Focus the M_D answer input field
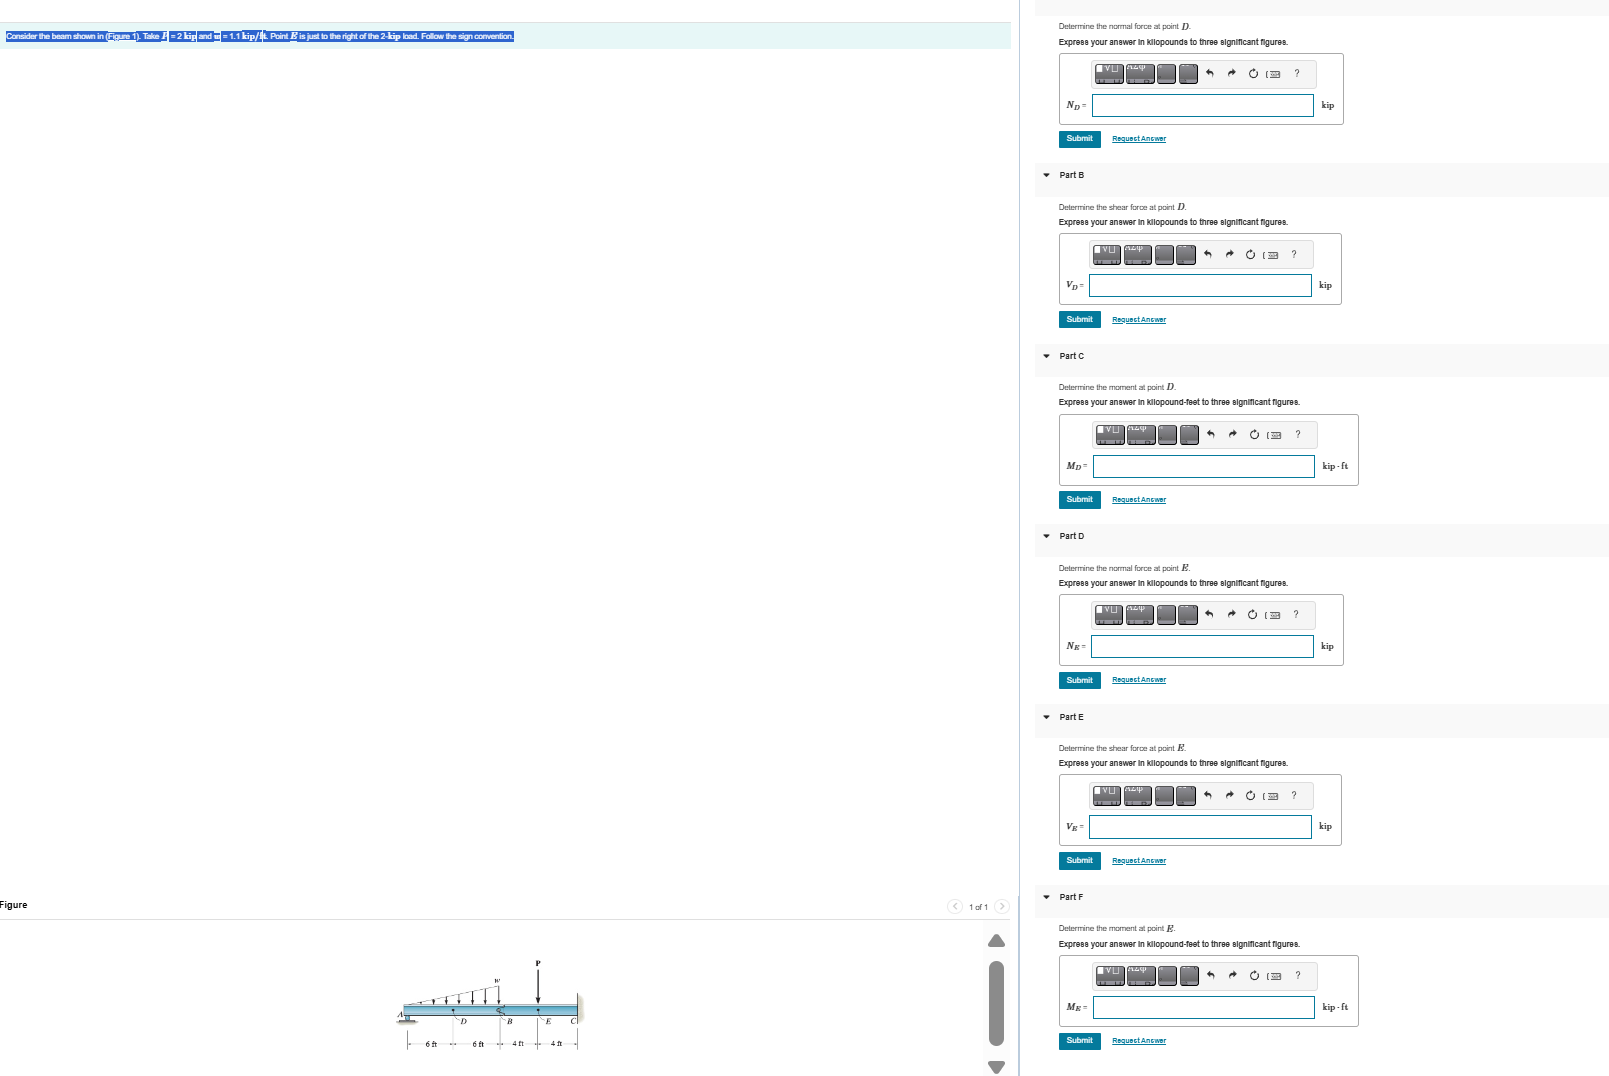1609x1076 pixels. click(1204, 466)
